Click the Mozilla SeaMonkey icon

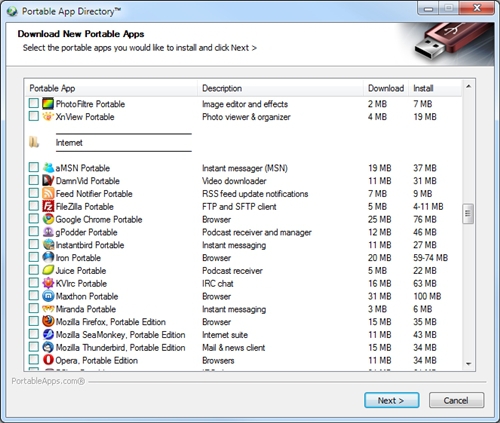pos(48,335)
